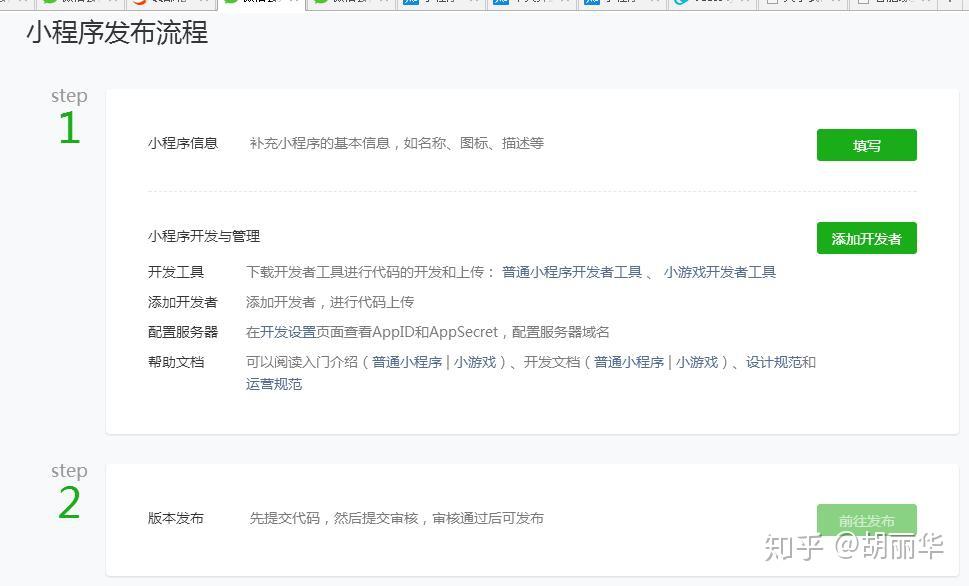Click the 前往发布 button in step 2
Screen dimensions: 969x586
click(x=868, y=519)
